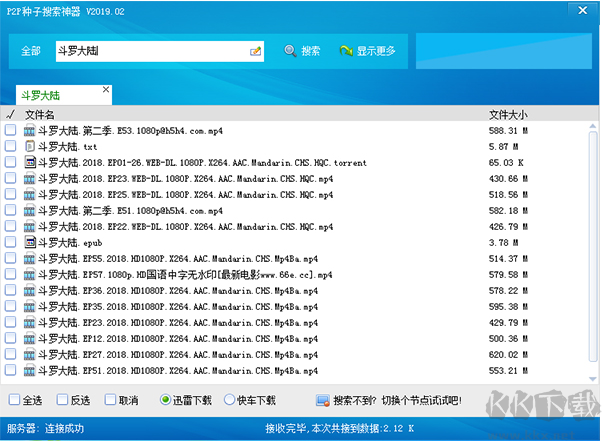
Task: Select file 斗罗大陆.EP12.2018.HD1080P mp4
Action: (x=178, y=339)
